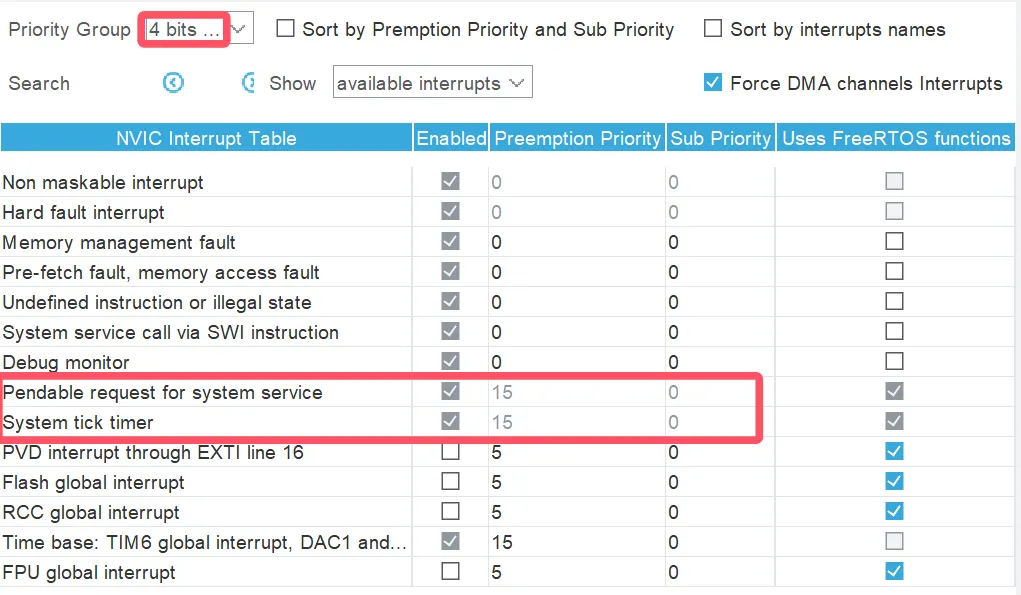Click the Sub Priority column header
1021x595 pixels.
click(721, 138)
